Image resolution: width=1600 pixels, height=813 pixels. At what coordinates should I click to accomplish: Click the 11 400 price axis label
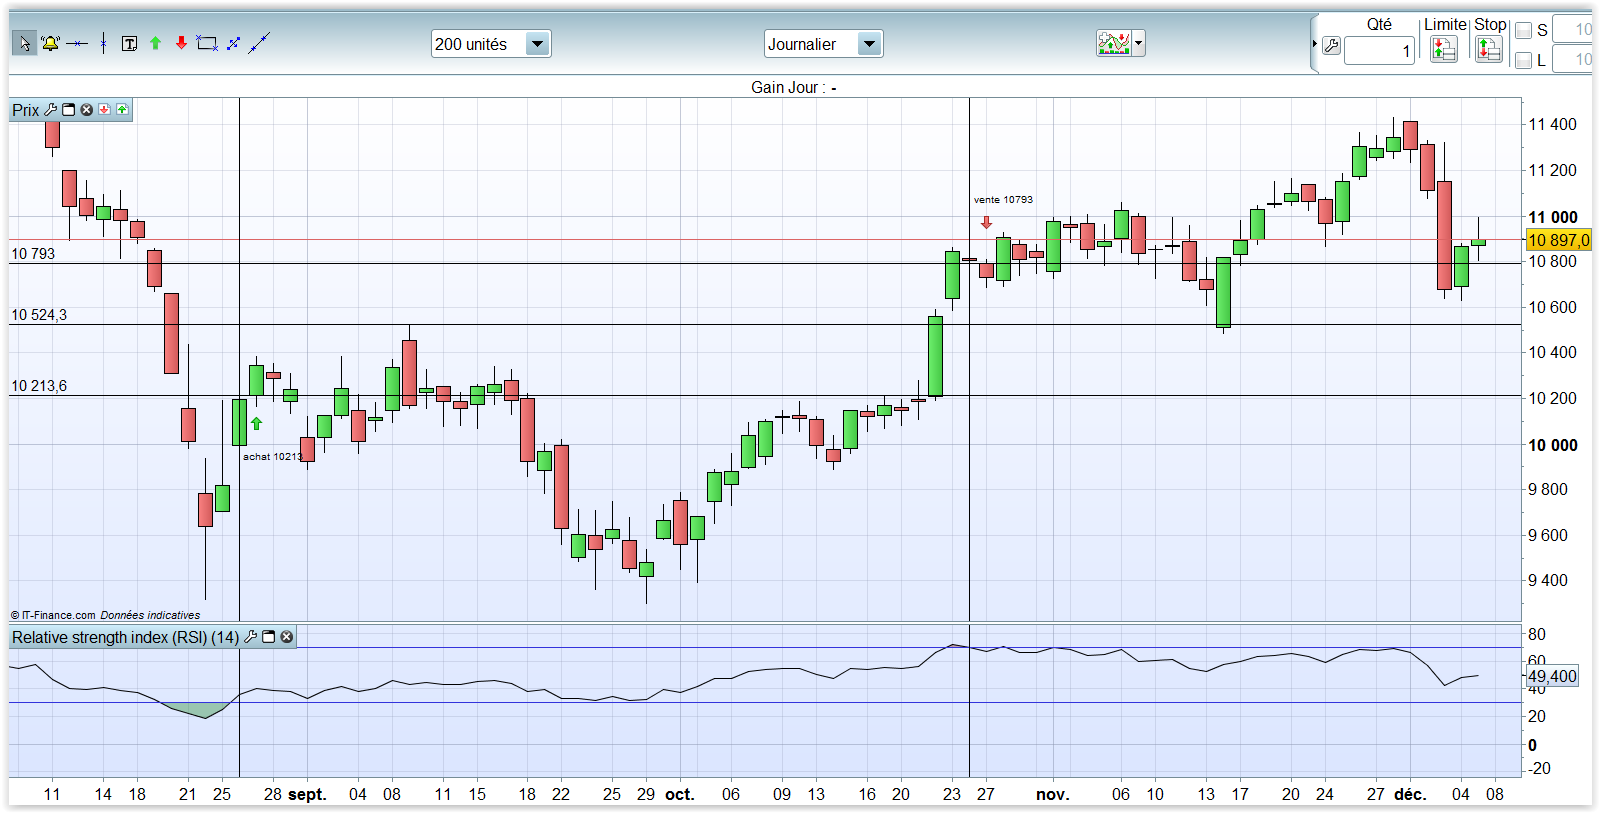(1552, 124)
